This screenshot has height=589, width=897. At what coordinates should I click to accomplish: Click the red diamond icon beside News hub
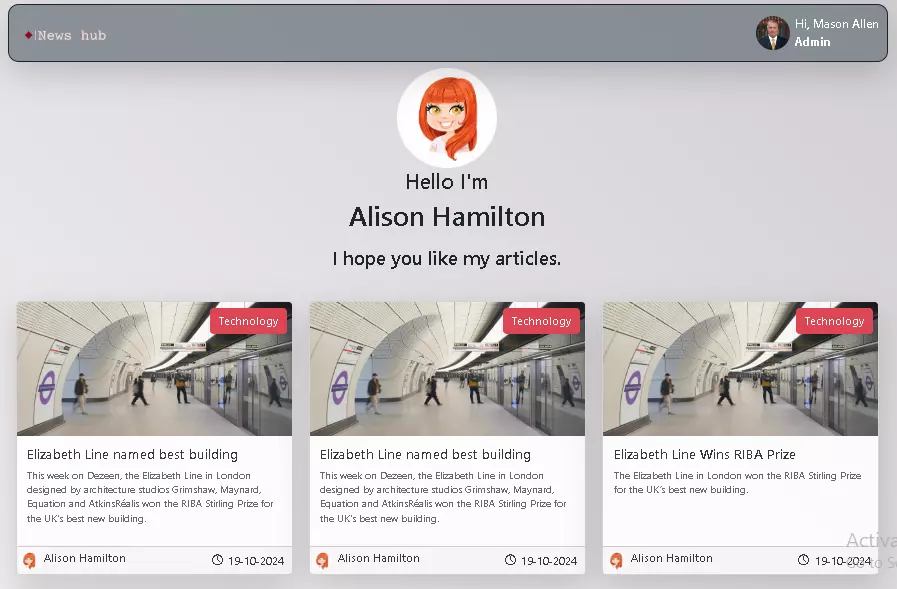pos(29,35)
